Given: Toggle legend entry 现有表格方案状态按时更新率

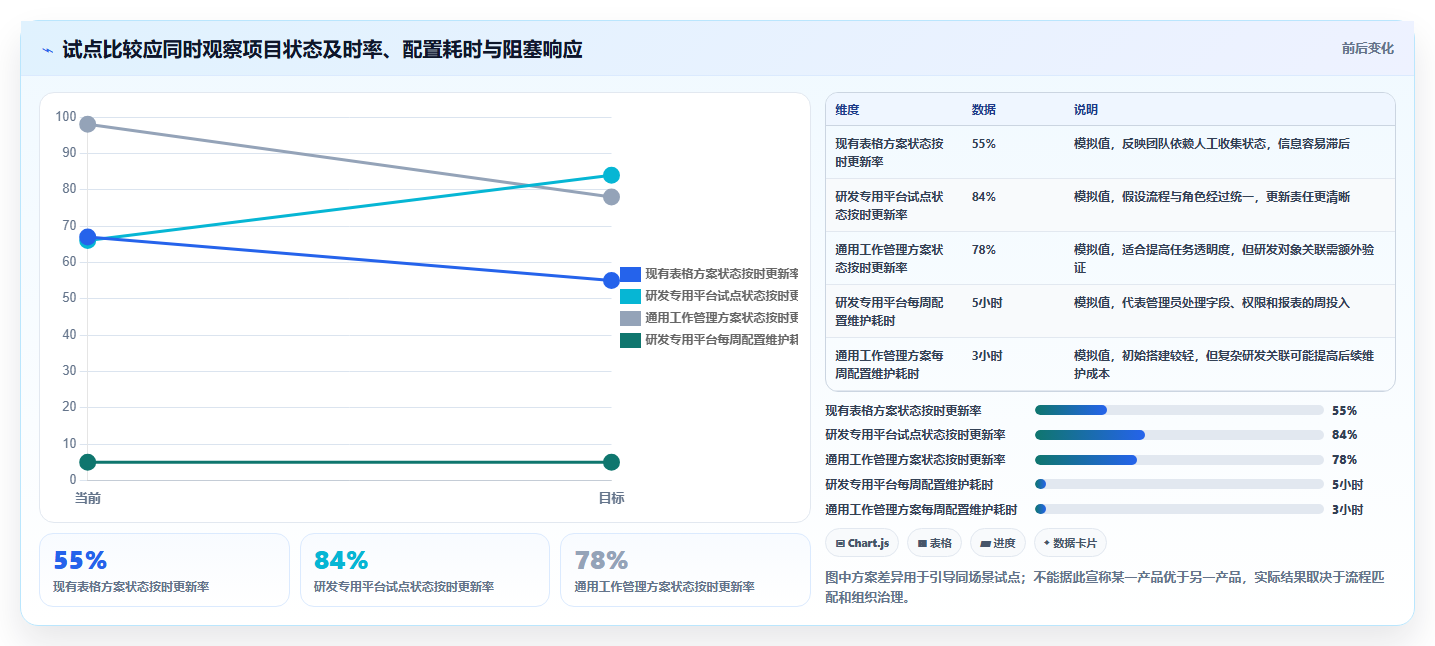Looking at the screenshot, I should [x=709, y=274].
